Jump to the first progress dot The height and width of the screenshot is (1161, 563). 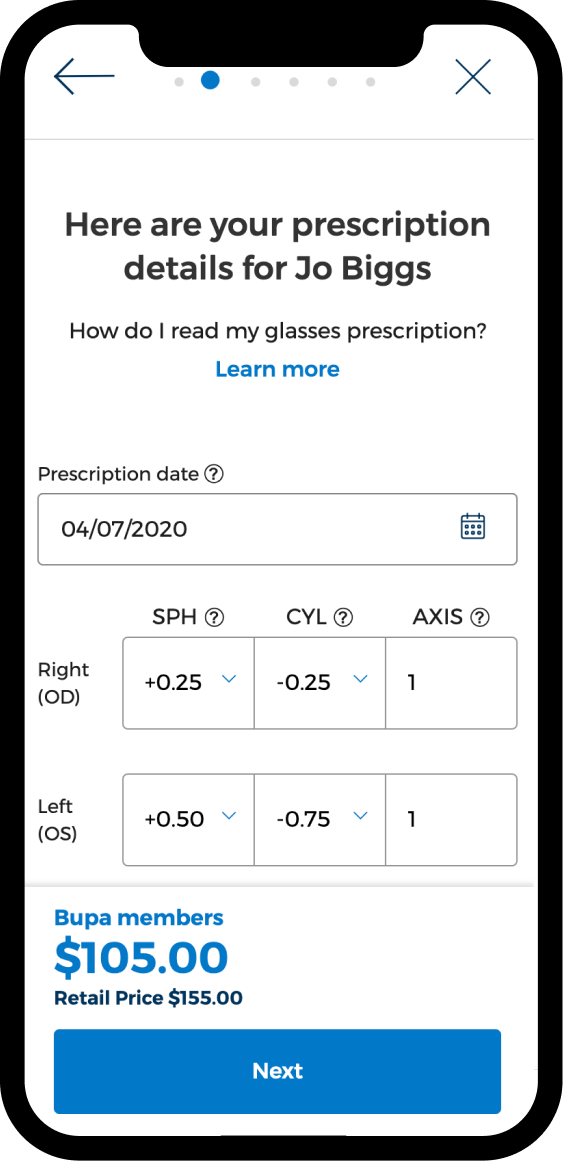coord(179,81)
